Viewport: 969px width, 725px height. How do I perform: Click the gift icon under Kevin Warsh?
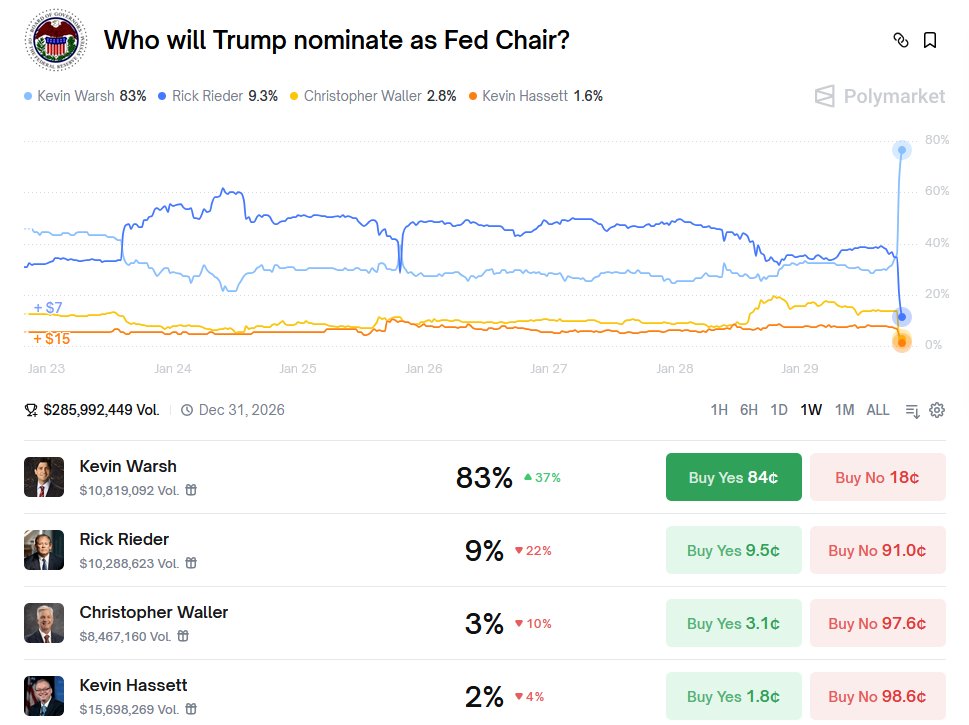coord(191,490)
